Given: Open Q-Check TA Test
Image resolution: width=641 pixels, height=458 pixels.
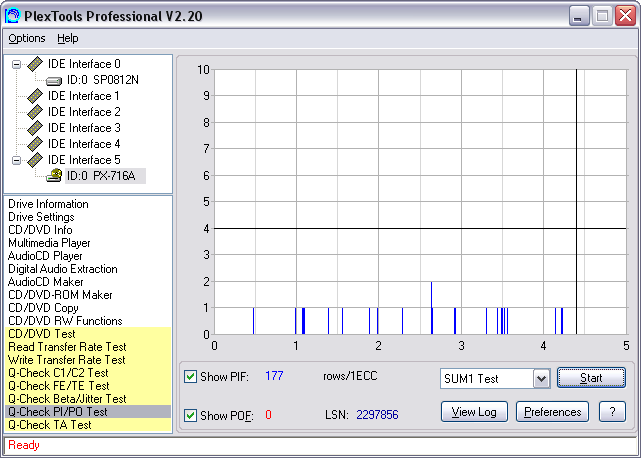Looking at the screenshot, I should click(88, 425).
